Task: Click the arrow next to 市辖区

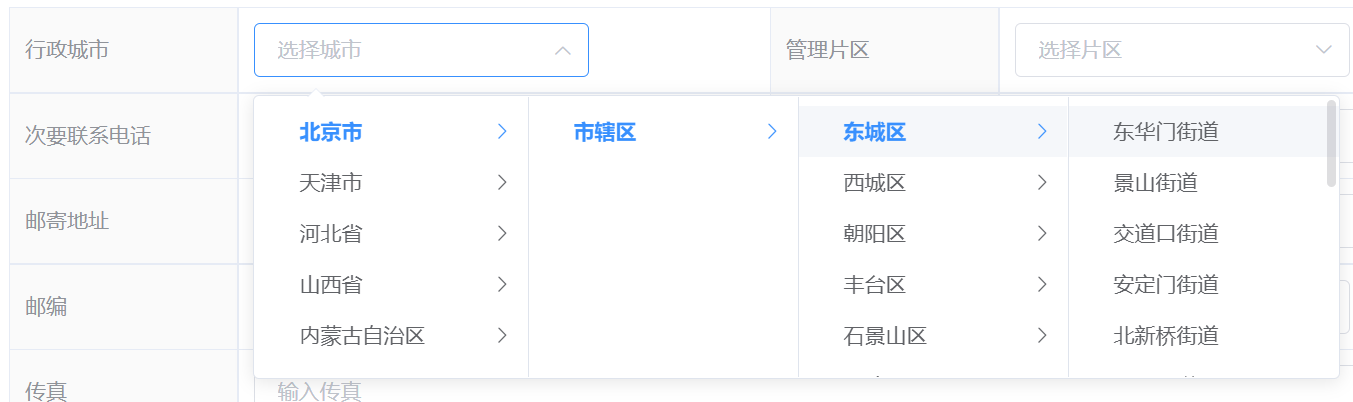Action: [x=772, y=131]
